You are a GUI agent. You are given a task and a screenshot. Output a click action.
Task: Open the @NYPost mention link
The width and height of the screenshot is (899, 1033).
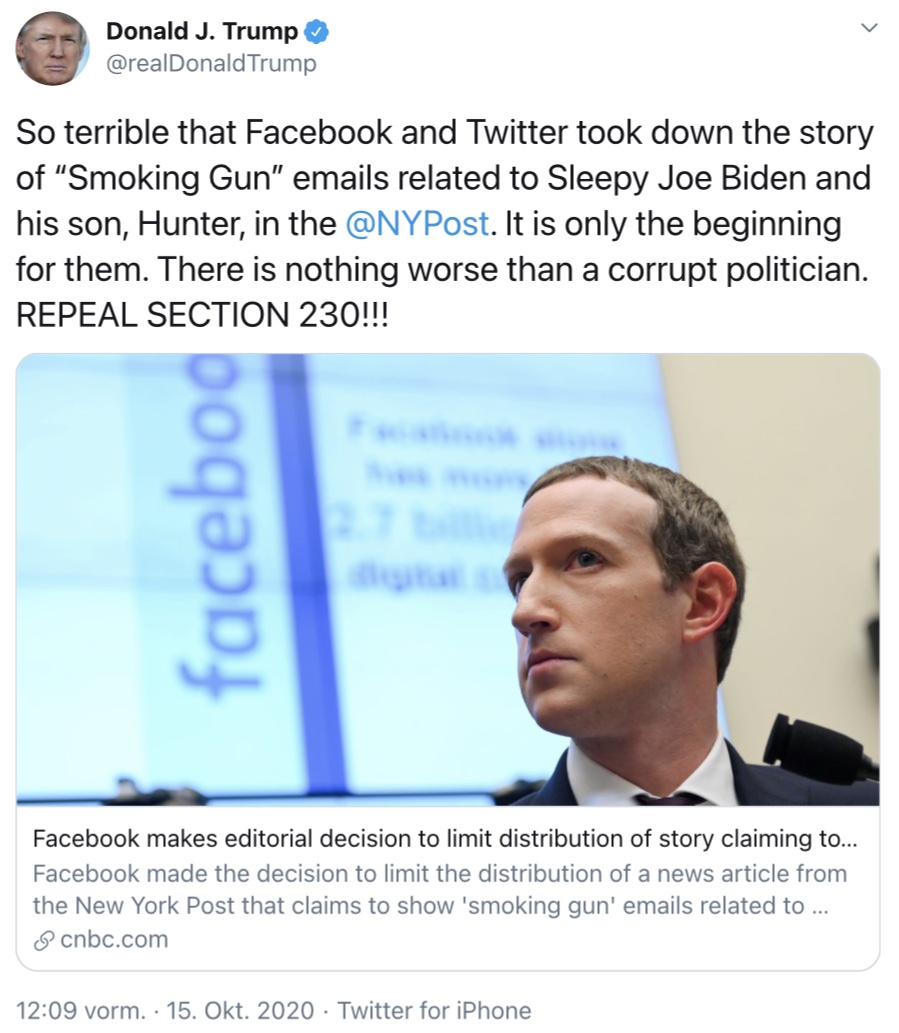pyautogui.click(x=417, y=224)
